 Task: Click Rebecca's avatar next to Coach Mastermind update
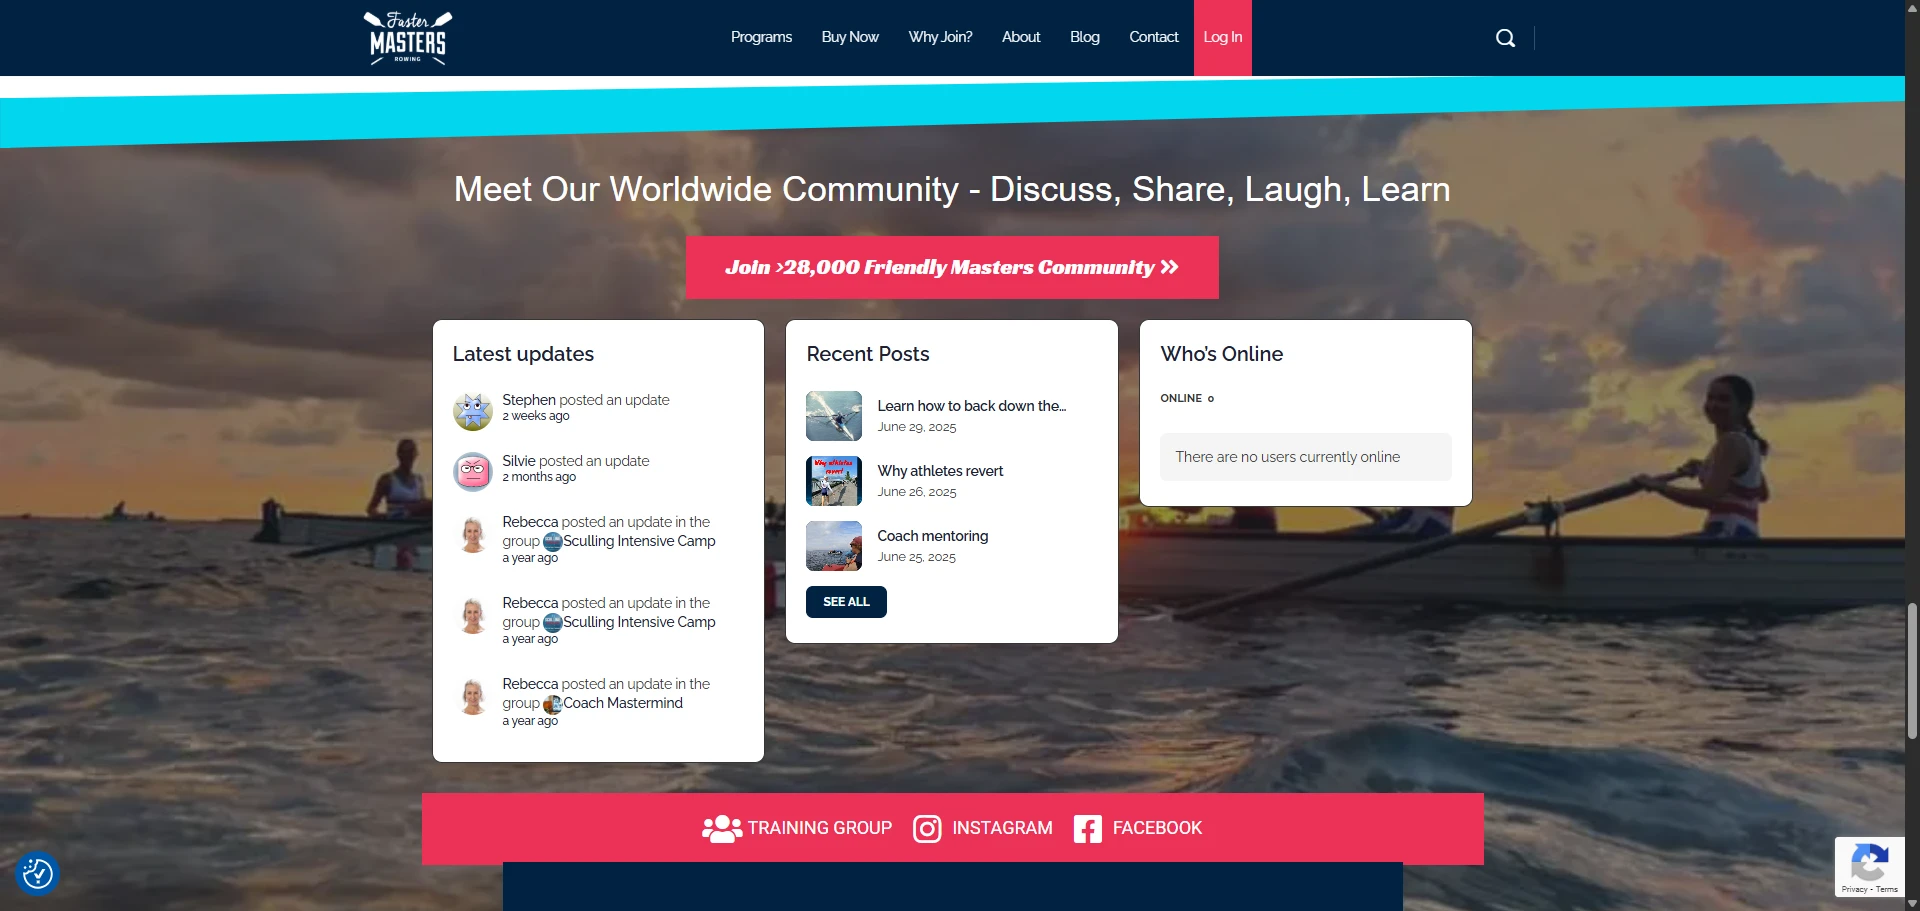tap(472, 697)
